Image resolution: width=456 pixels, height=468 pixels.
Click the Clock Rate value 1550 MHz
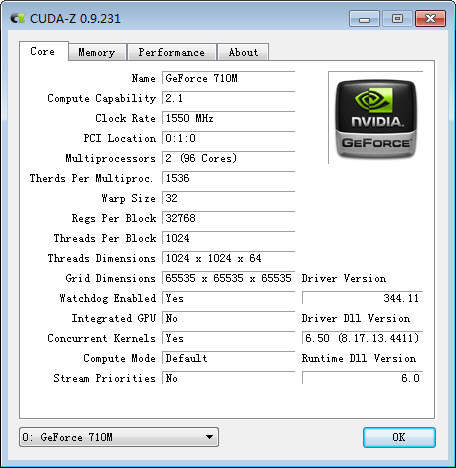[x=229, y=118]
